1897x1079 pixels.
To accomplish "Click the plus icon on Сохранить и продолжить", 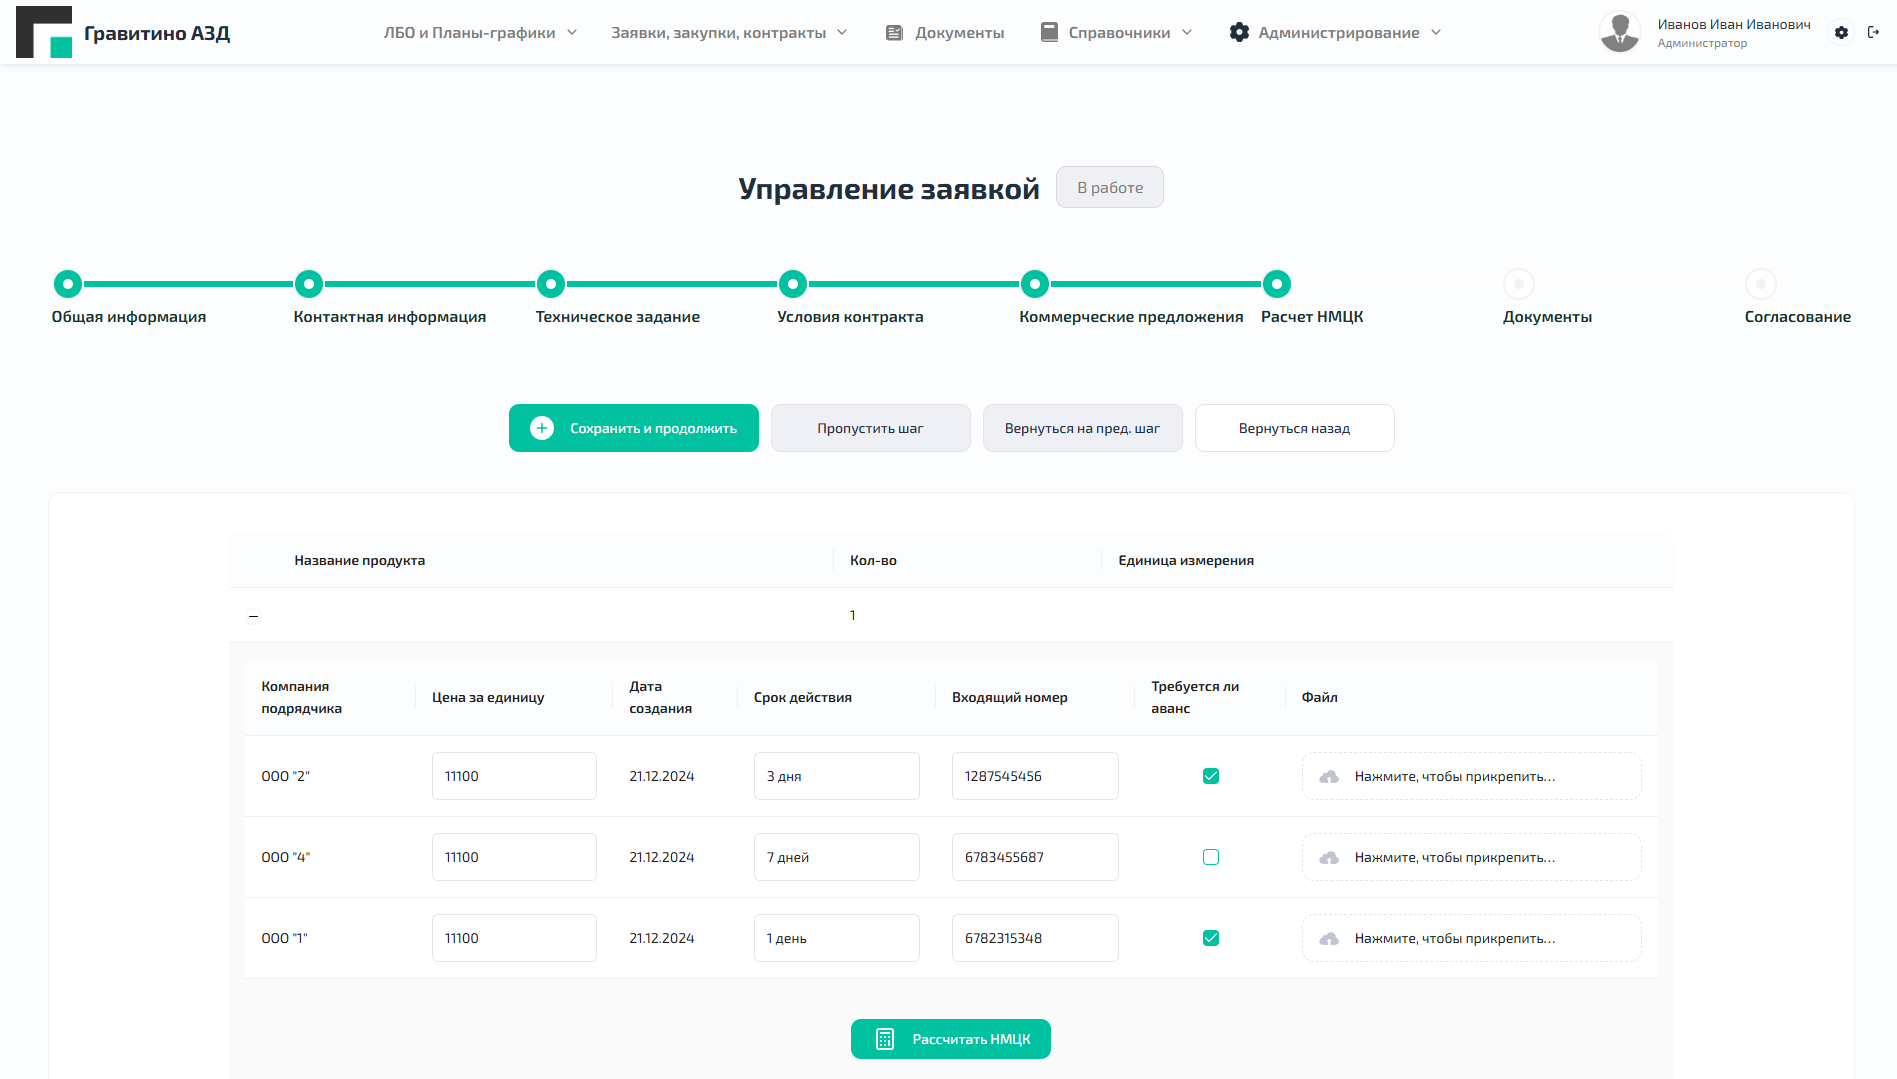I will click(541, 427).
